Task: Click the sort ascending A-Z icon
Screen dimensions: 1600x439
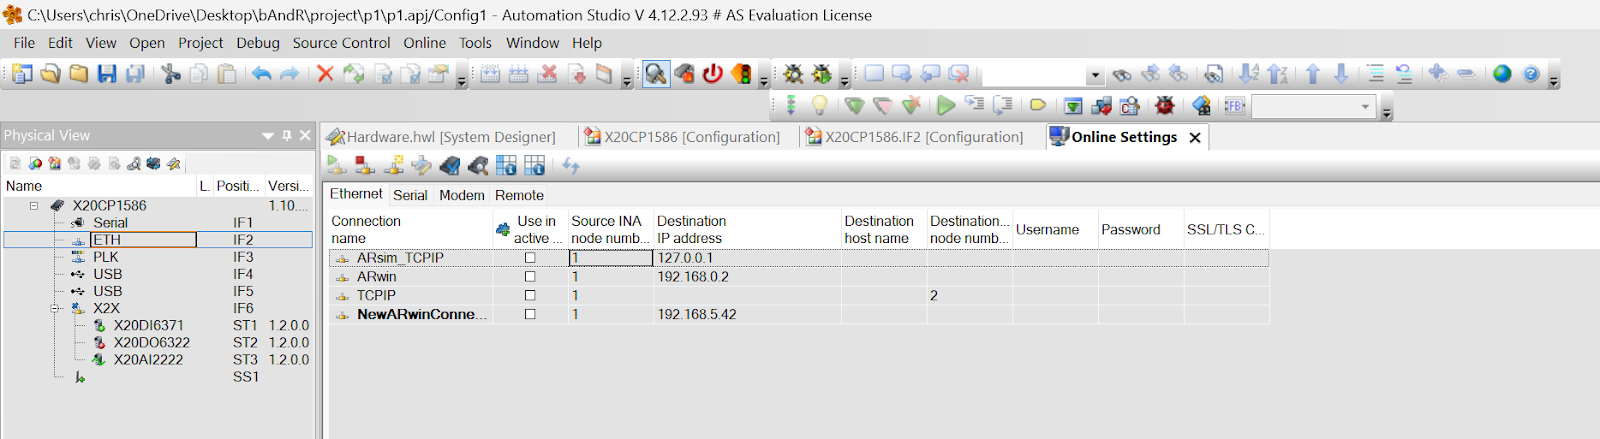Action: pos(1249,74)
